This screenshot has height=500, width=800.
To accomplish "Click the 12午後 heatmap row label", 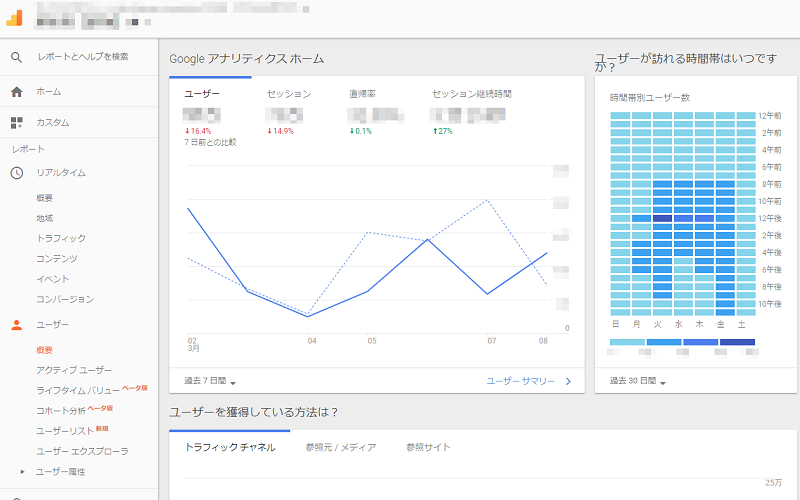I will 770,218.
